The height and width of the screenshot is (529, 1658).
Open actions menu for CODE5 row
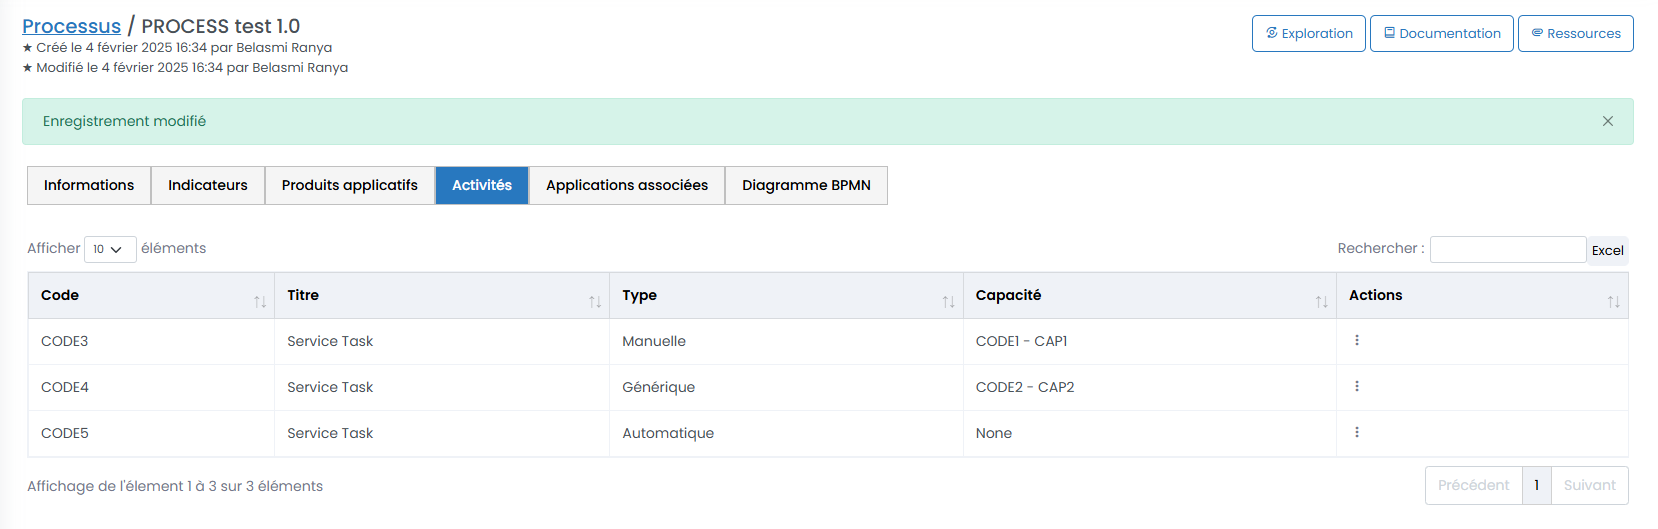tap(1356, 433)
